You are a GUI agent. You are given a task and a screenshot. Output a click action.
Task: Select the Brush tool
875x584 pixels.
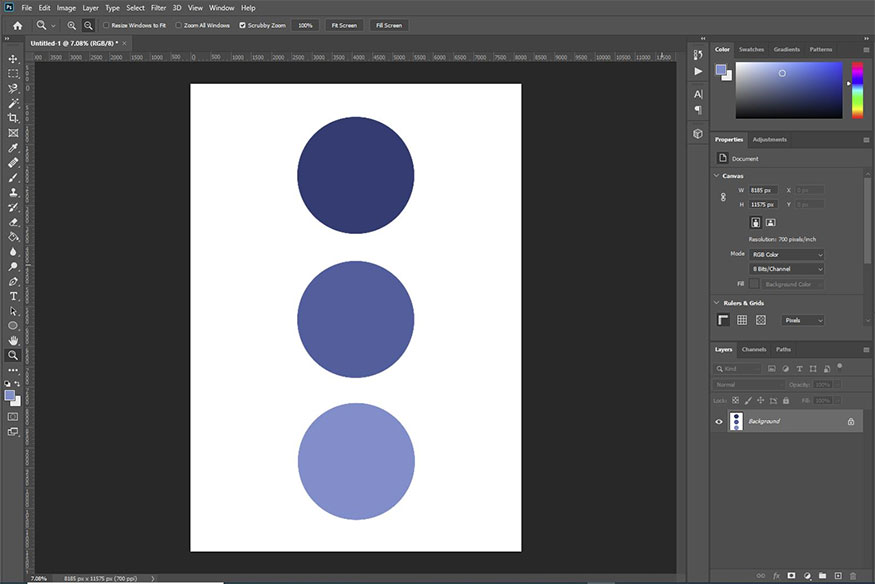click(13, 177)
